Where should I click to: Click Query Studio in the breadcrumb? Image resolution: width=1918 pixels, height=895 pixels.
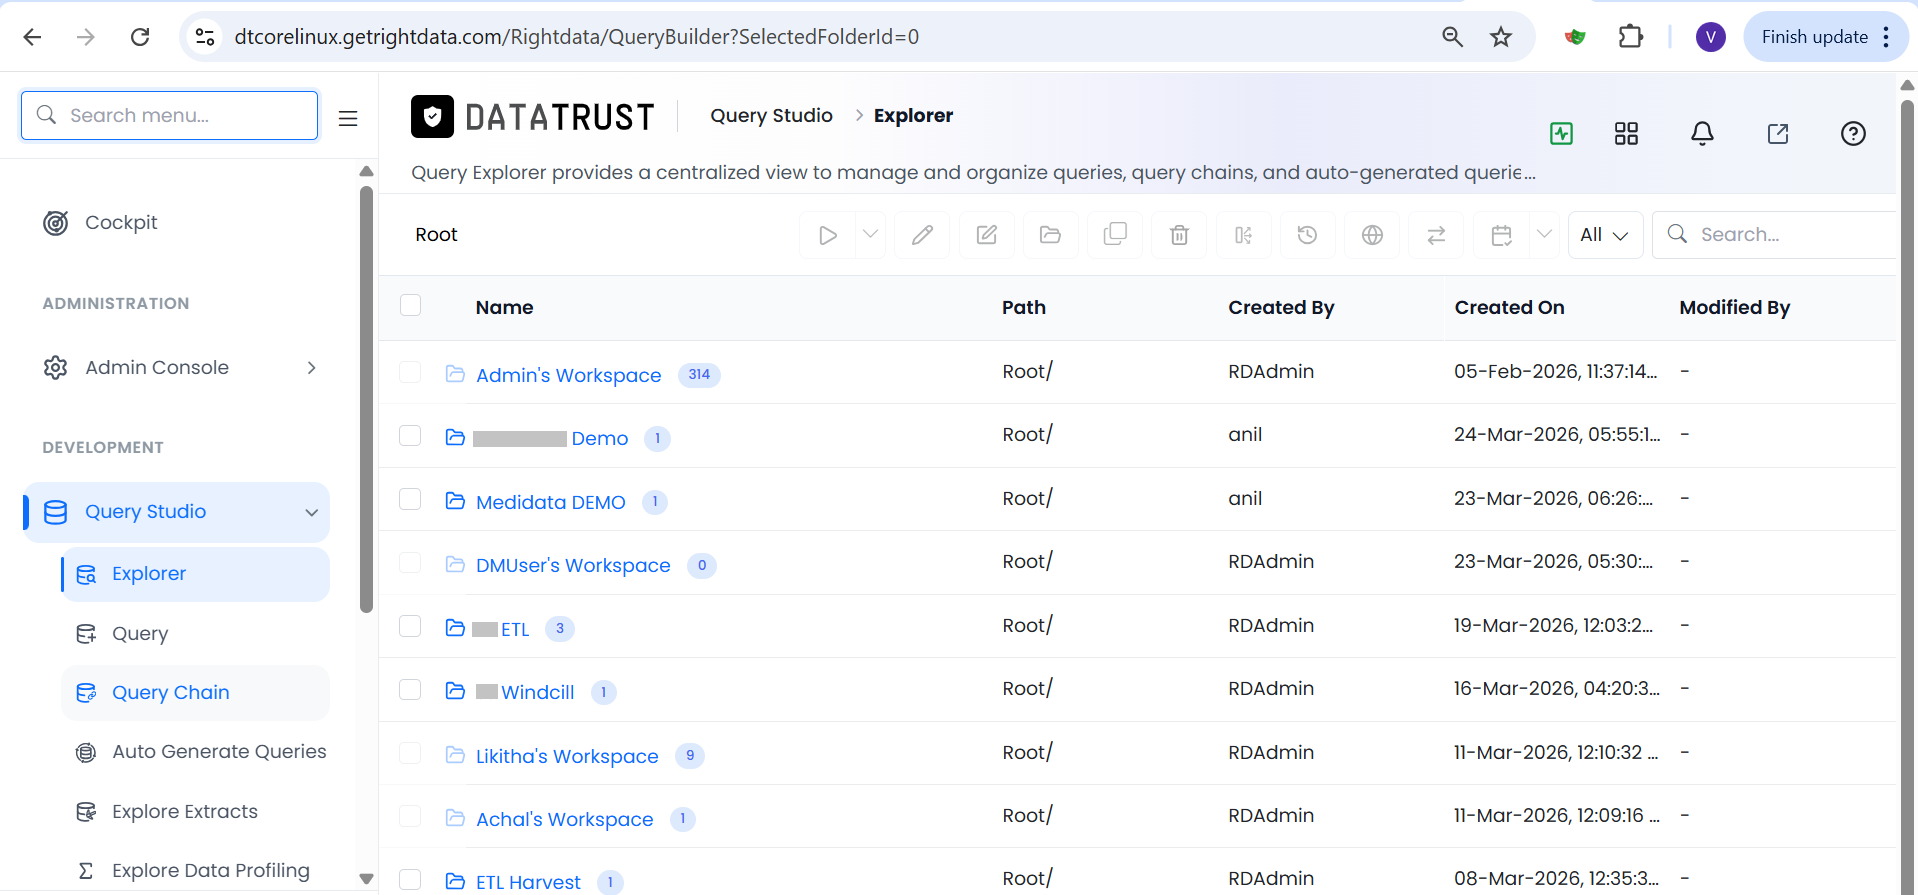coord(771,116)
